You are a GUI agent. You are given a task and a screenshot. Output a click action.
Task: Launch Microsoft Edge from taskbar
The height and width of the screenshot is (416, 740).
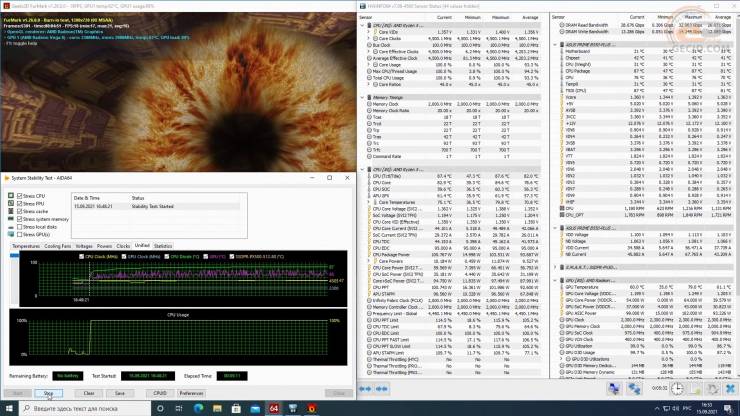coord(198,408)
